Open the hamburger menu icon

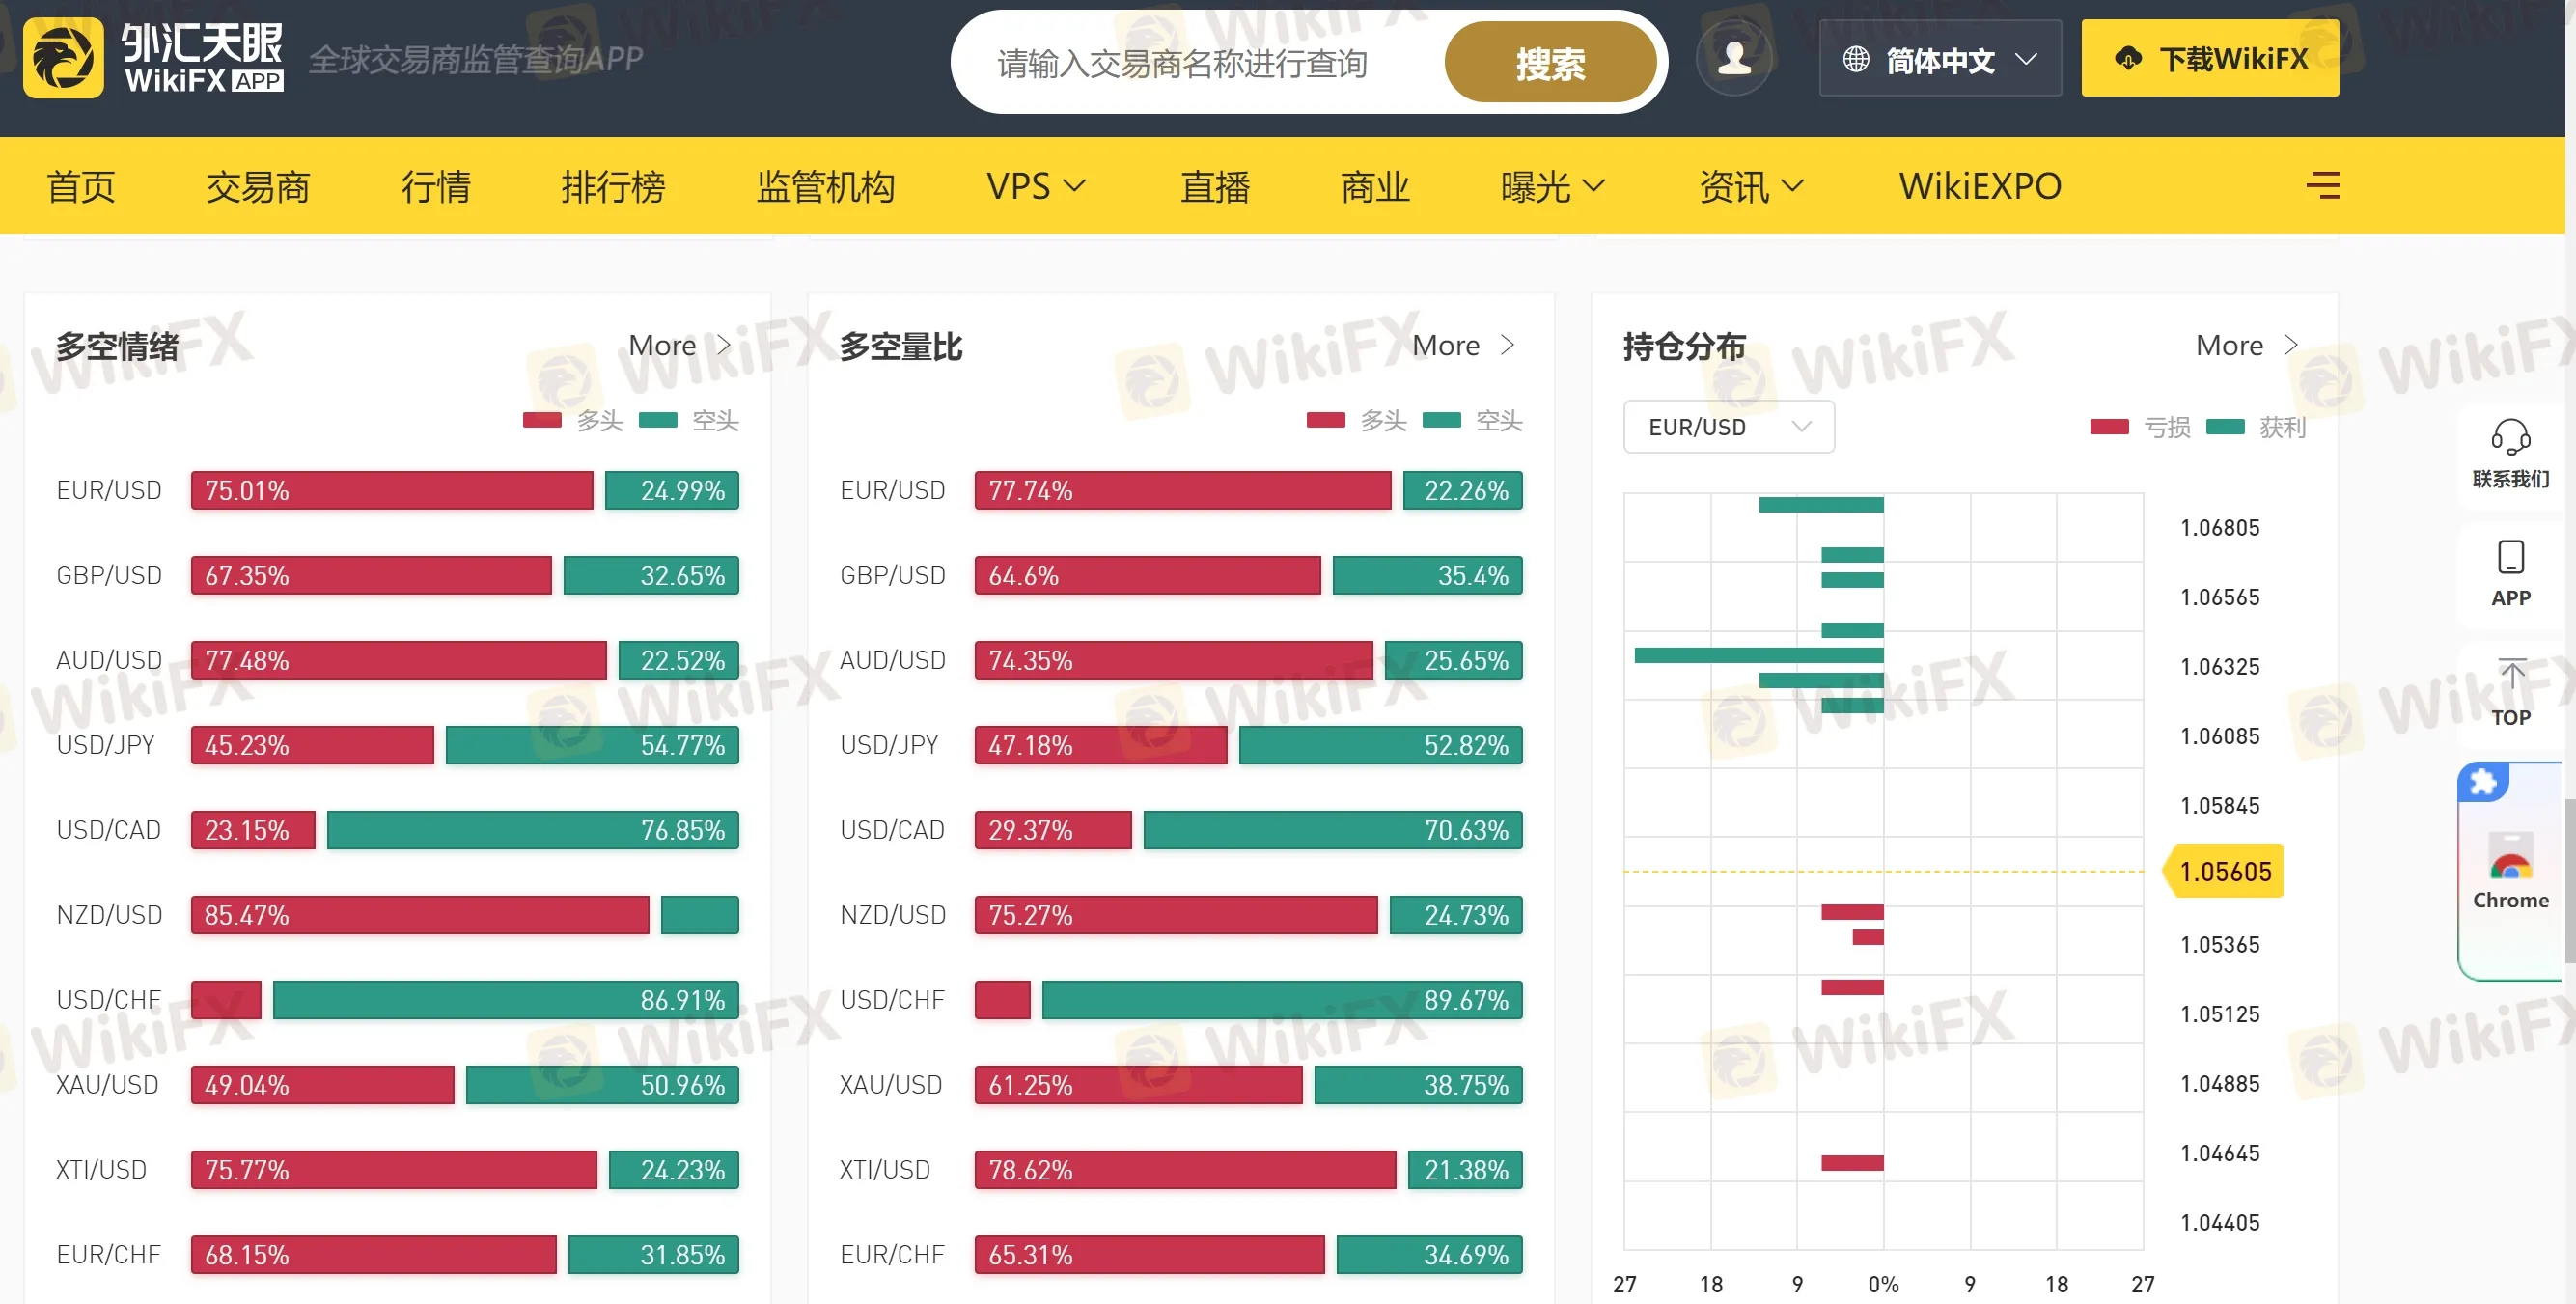pyautogui.click(x=2324, y=186)
